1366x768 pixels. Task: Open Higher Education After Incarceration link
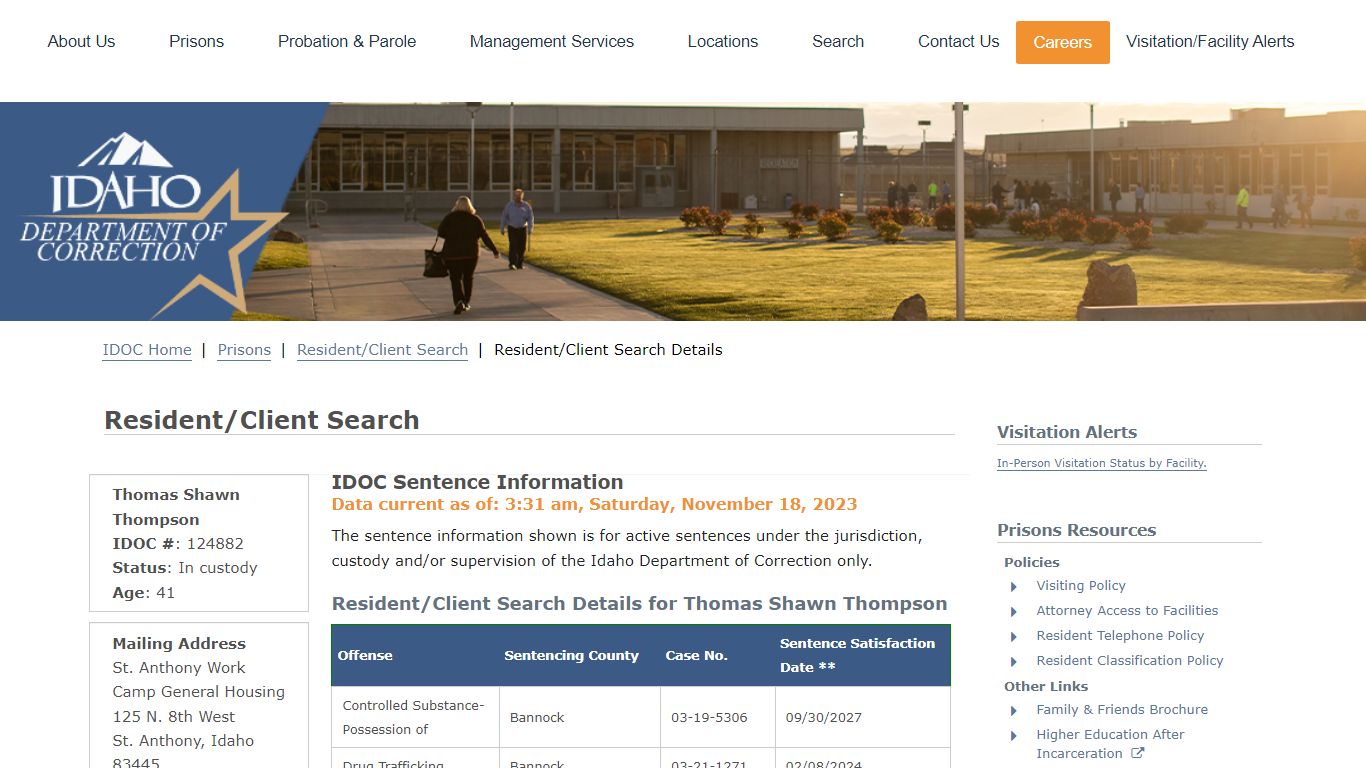(1110, 744)
